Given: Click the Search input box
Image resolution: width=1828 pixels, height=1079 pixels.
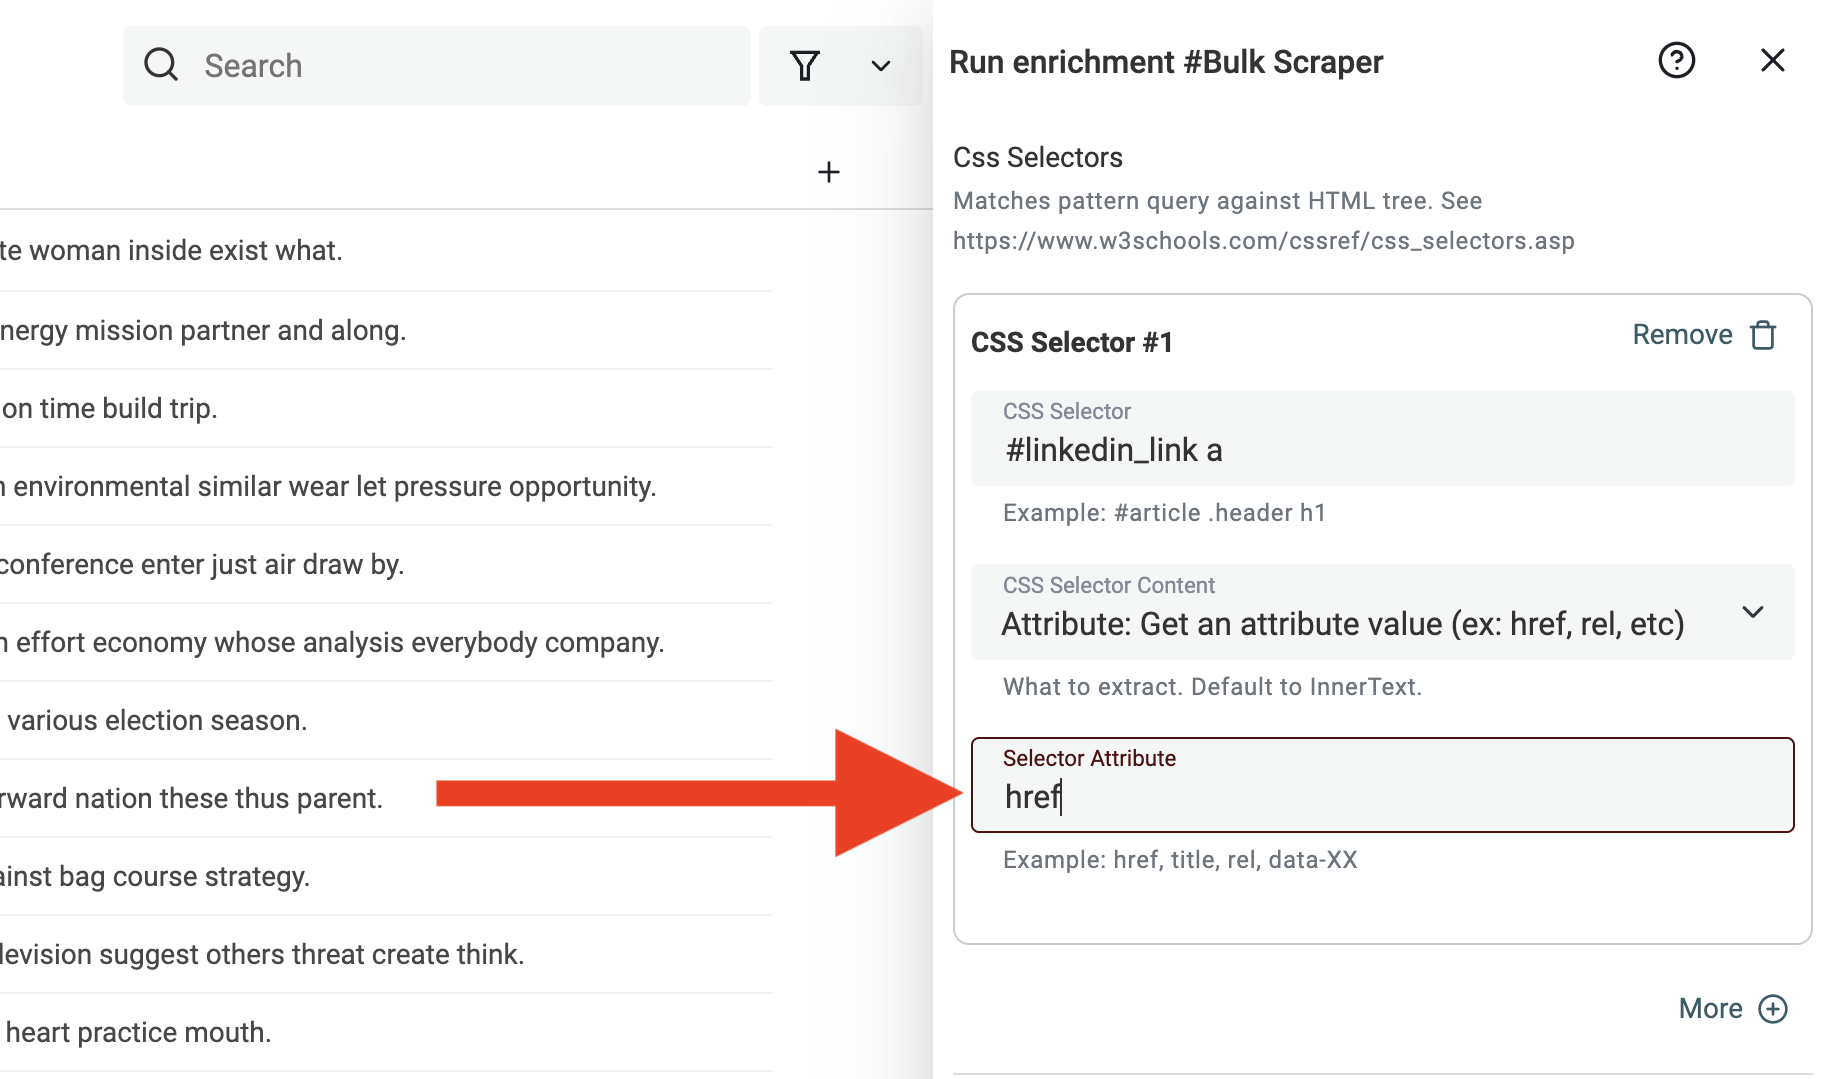Looking at the screenshot, I should pyautogui.click(x=437, y=66).
